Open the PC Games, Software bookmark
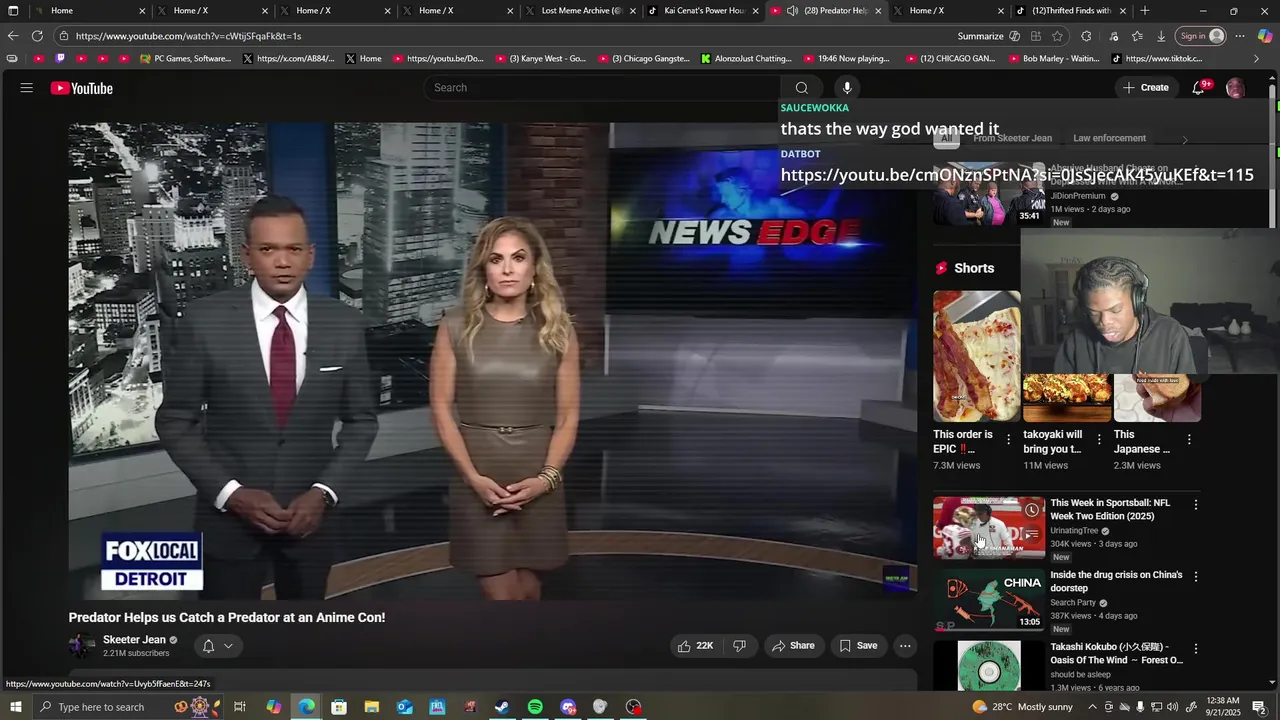Viewport: 1280px width, 720px height. (x=185, y=59)
